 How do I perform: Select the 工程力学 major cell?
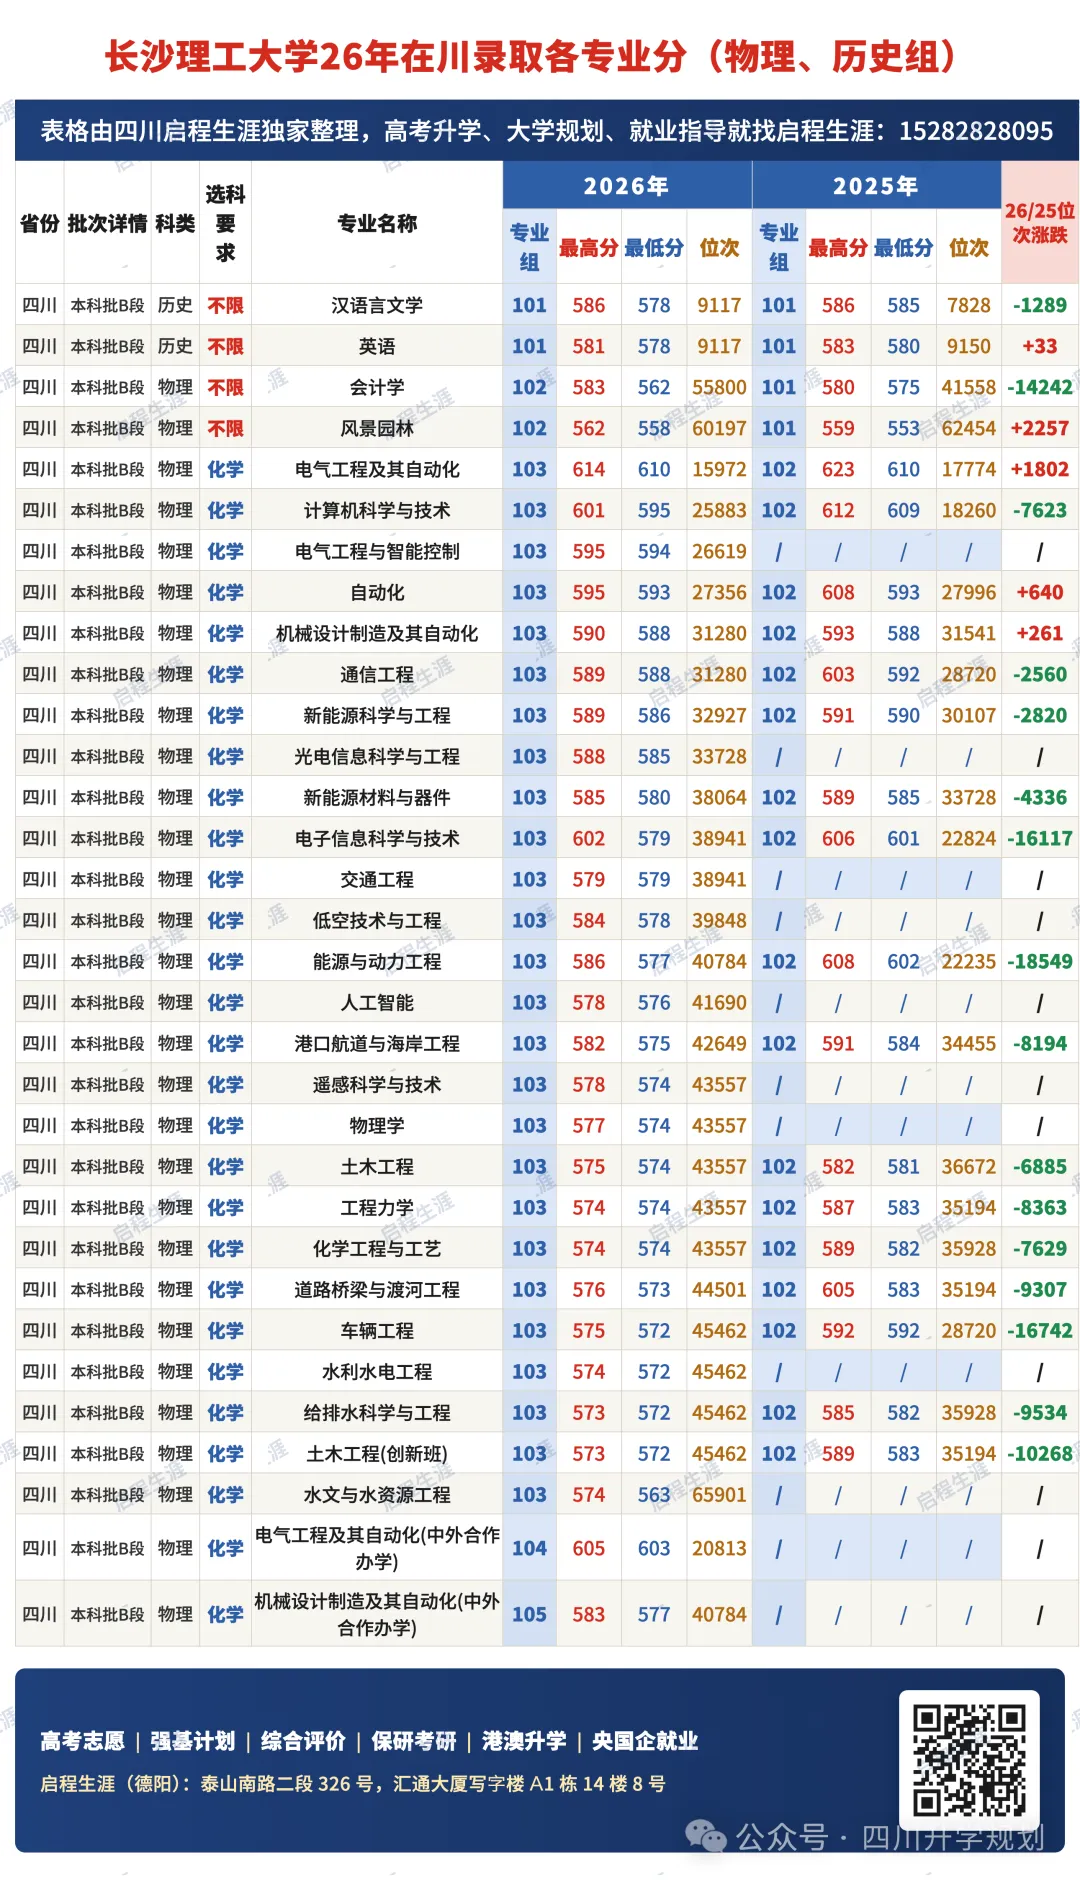coord(377,1207)
